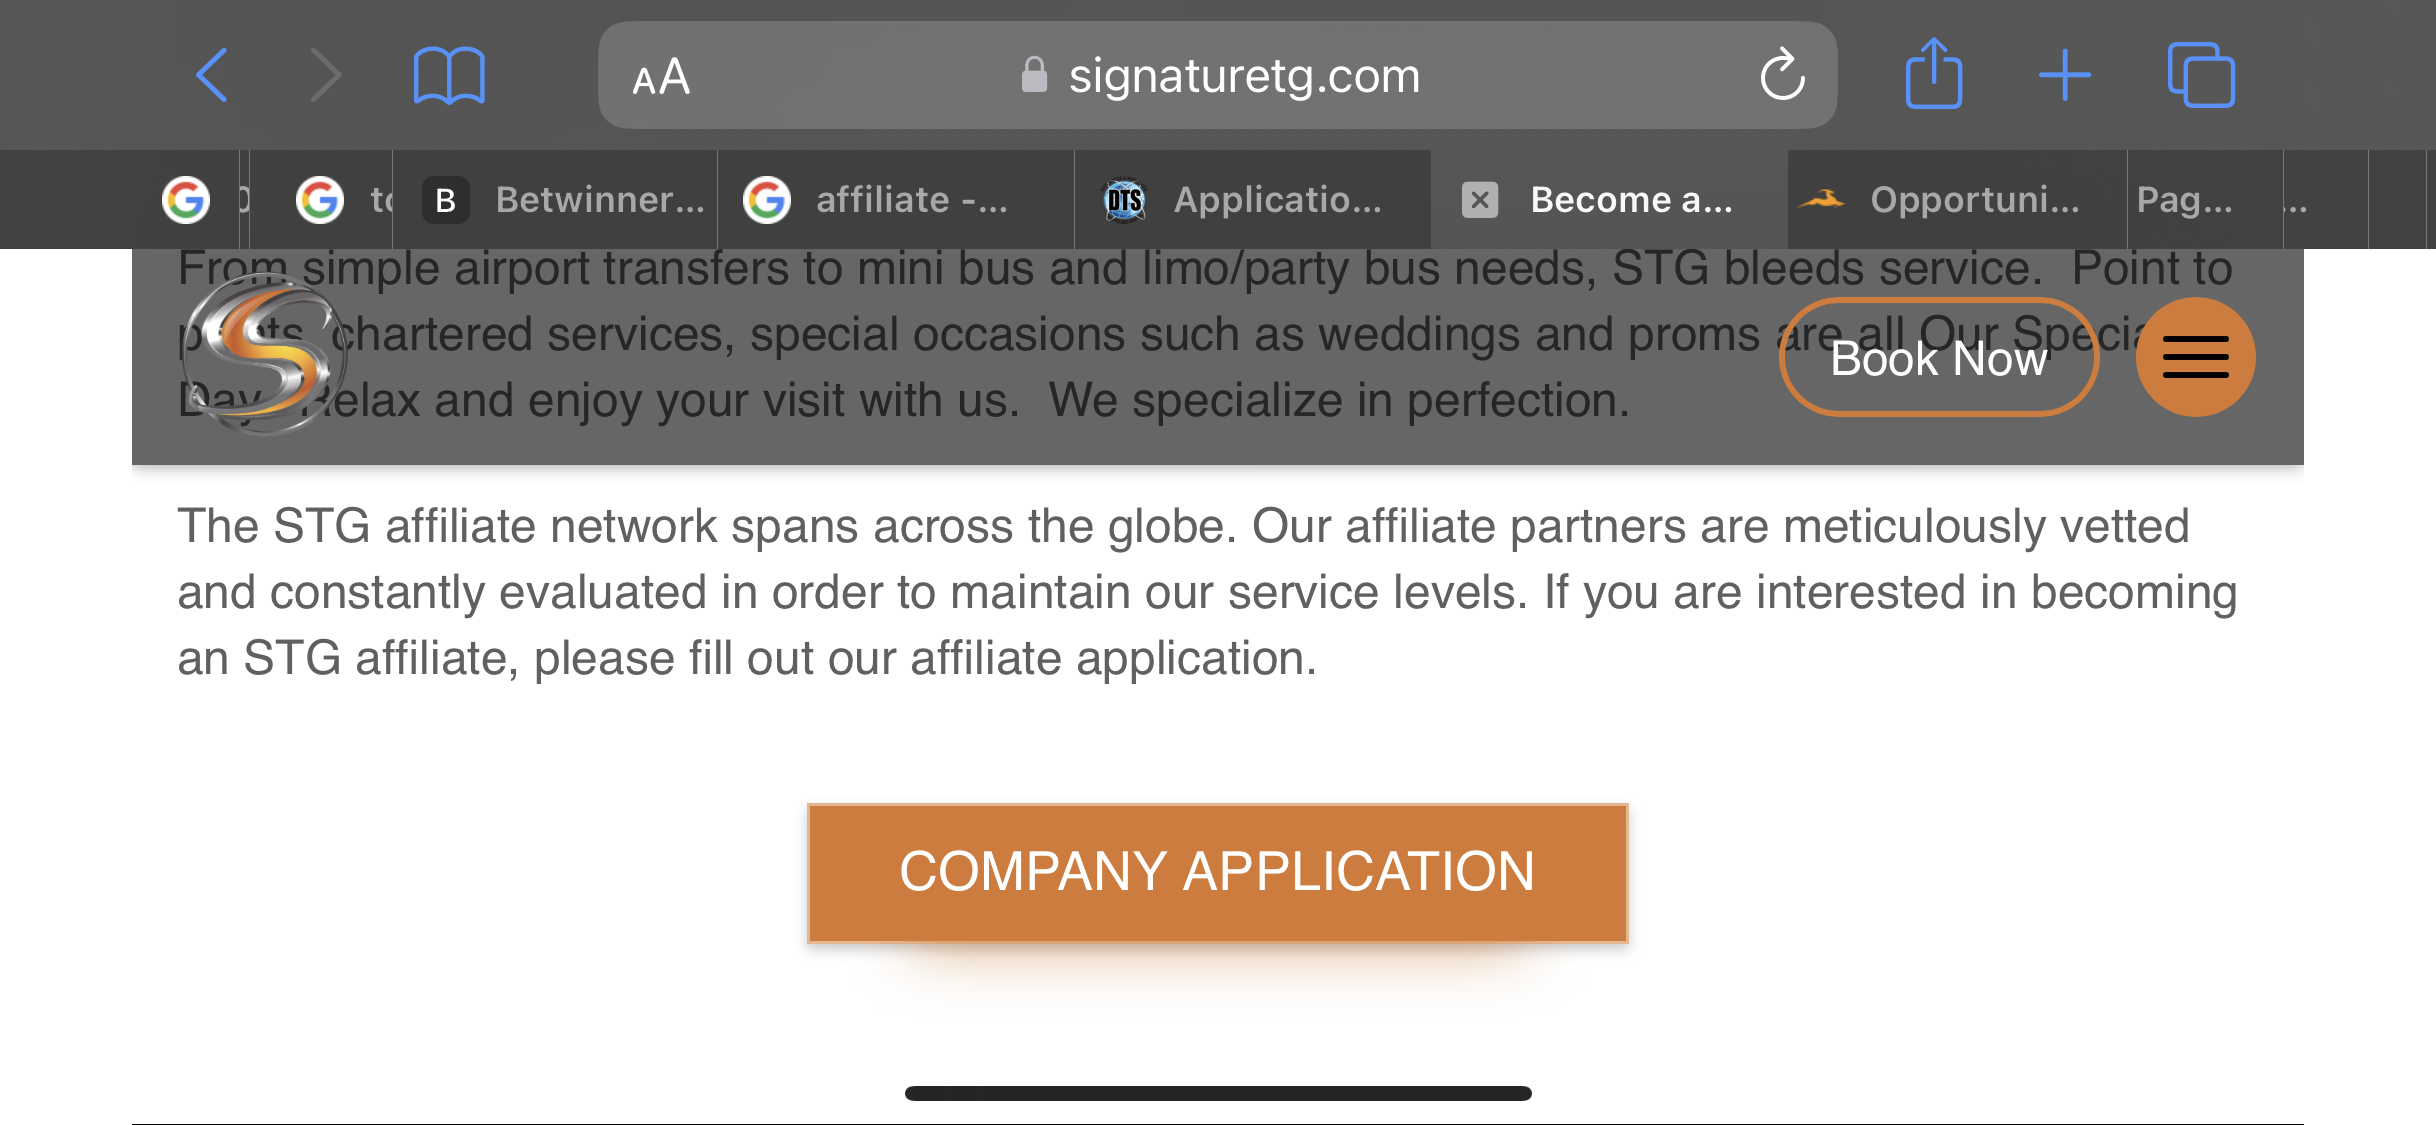This screenshot has height=1125, width=2436.
Task: Go back using the back arrow
Action: pos(212,75)
